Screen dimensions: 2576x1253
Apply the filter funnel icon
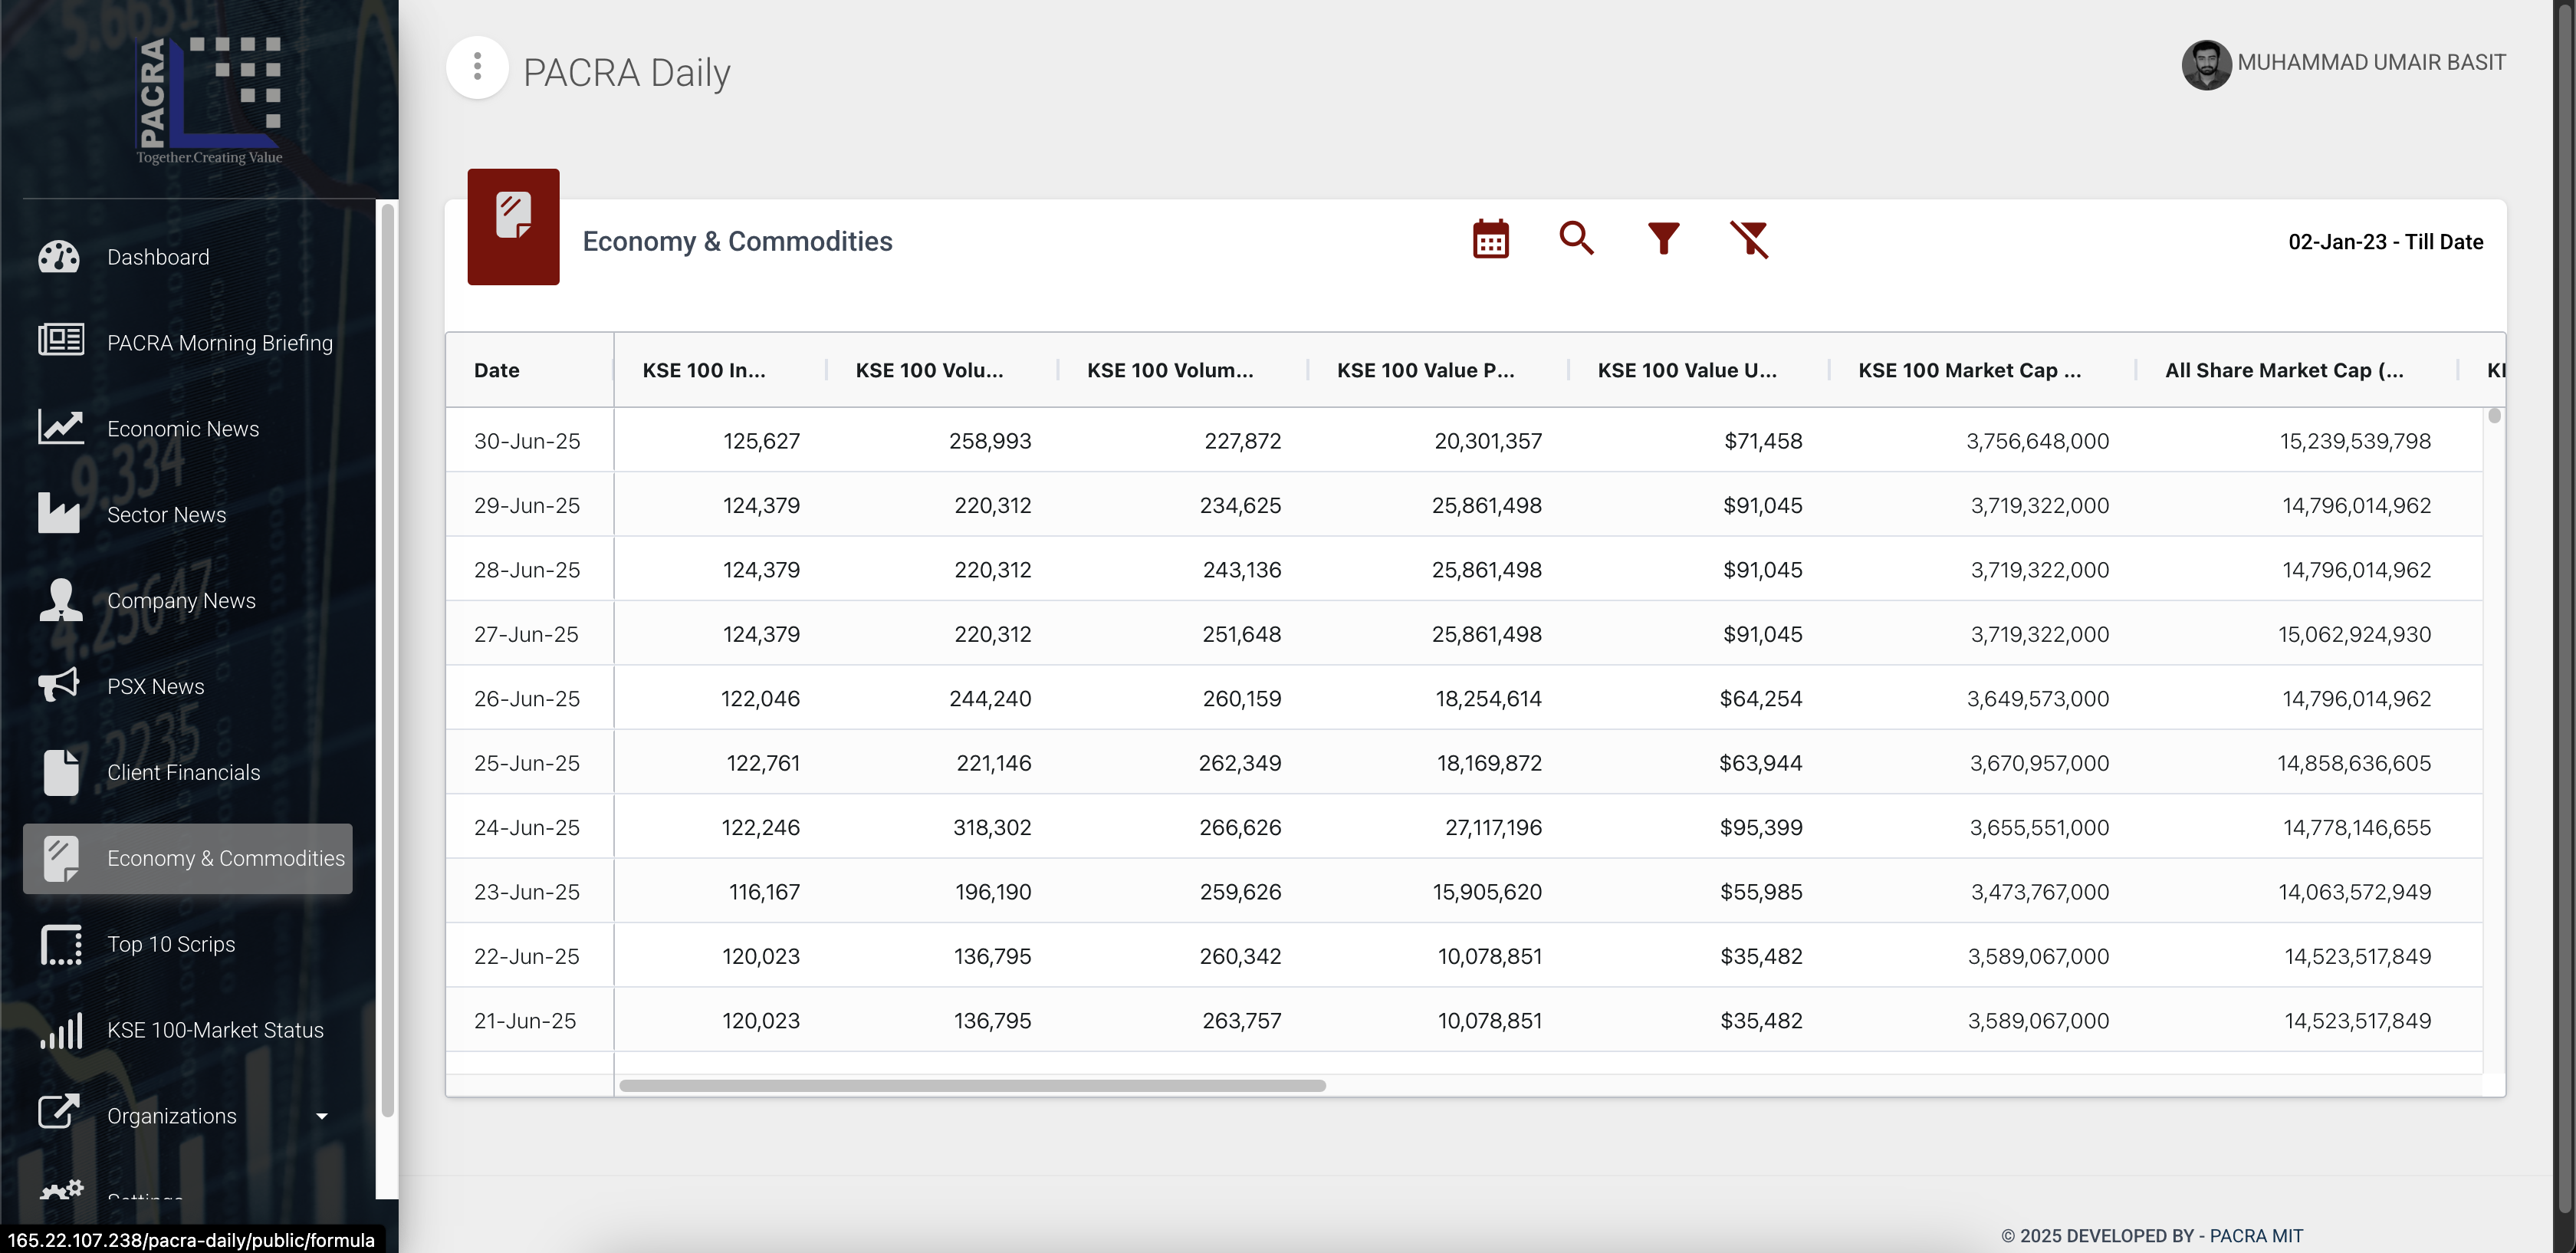click(x=1663, y=238)
